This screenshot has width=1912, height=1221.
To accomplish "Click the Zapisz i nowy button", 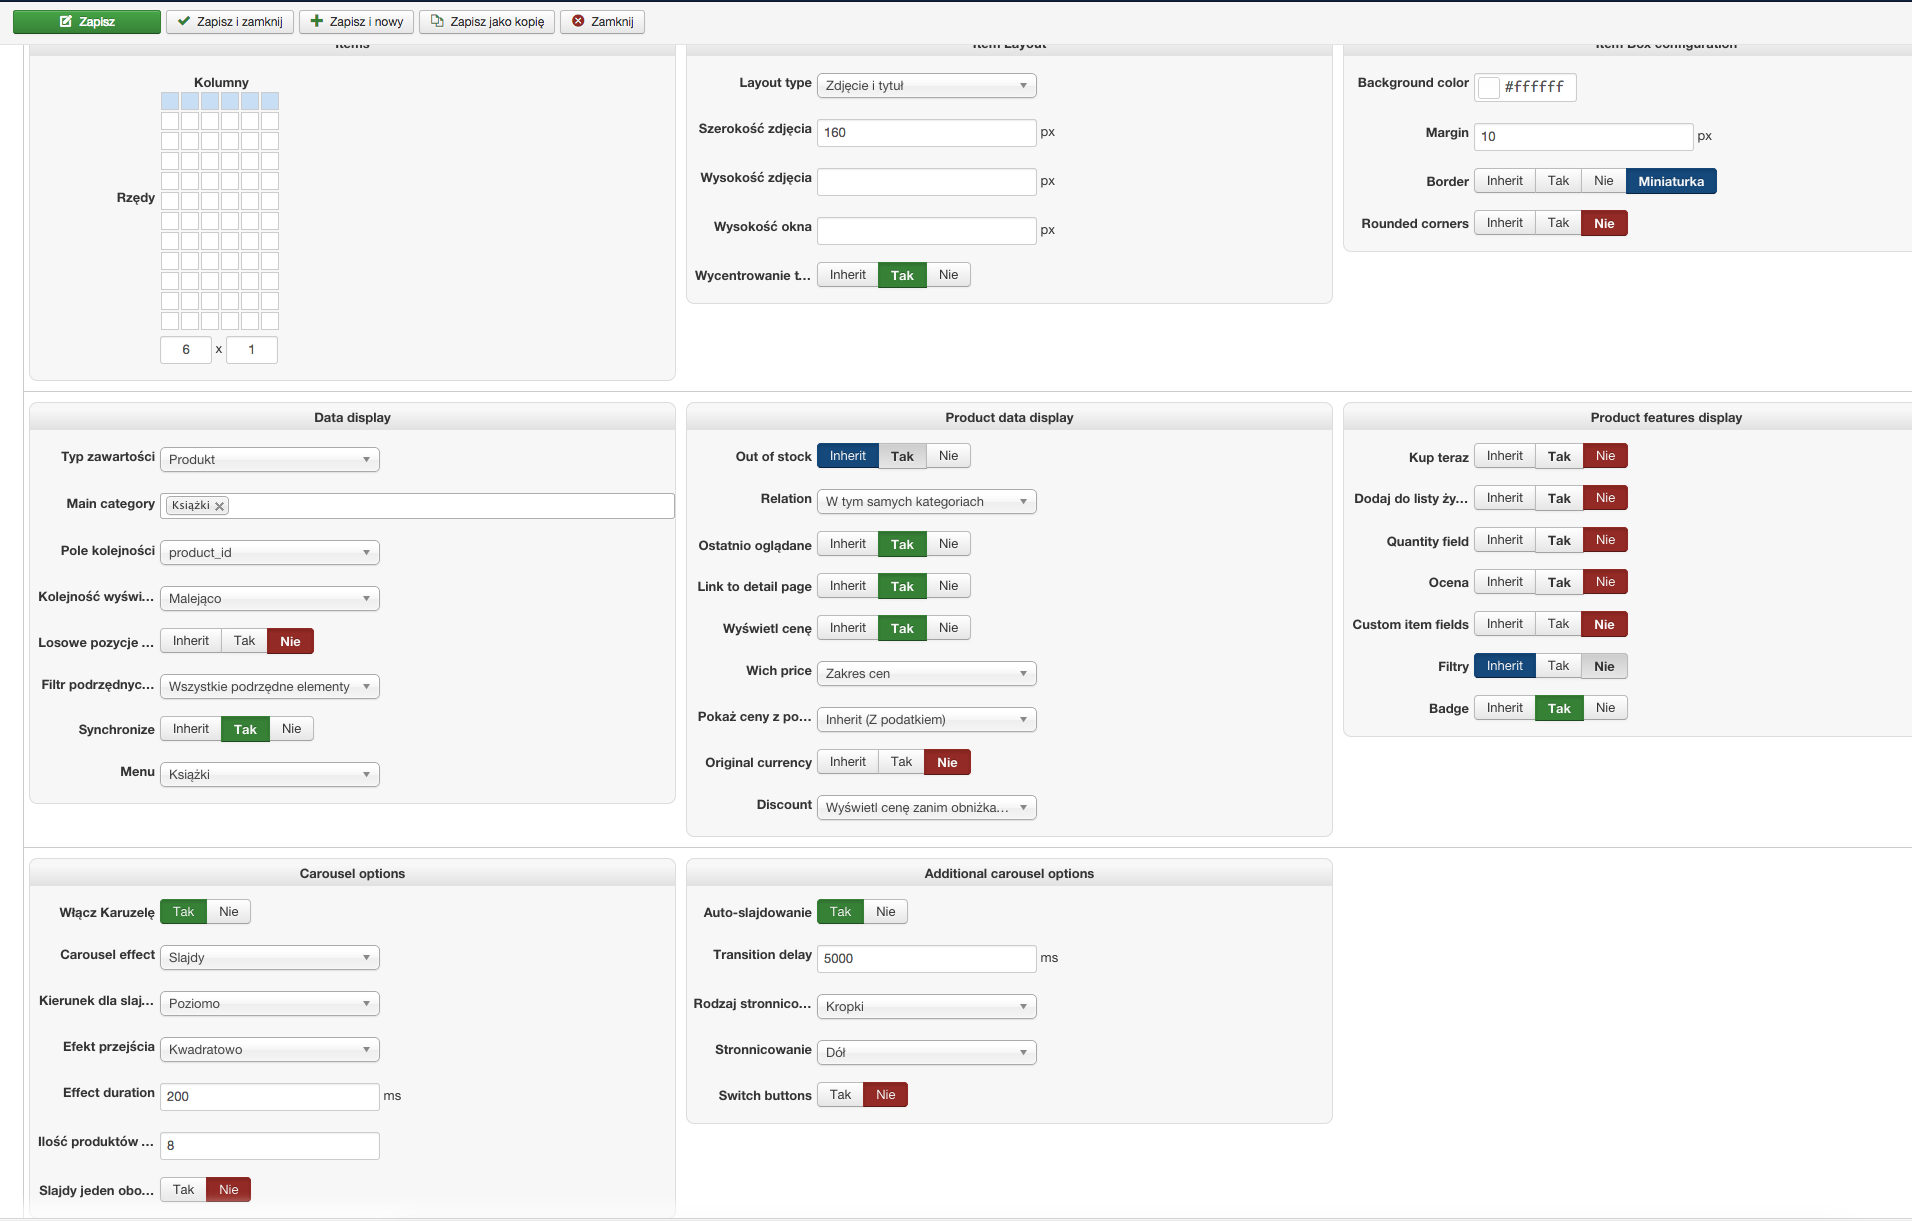I will (x=356, y=22).
